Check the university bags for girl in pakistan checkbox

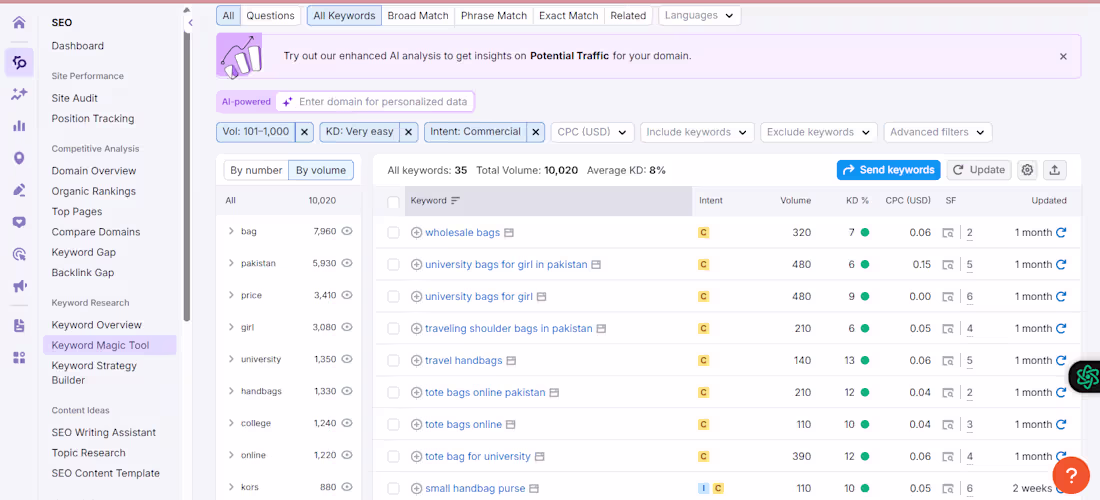tap(394, 264)
